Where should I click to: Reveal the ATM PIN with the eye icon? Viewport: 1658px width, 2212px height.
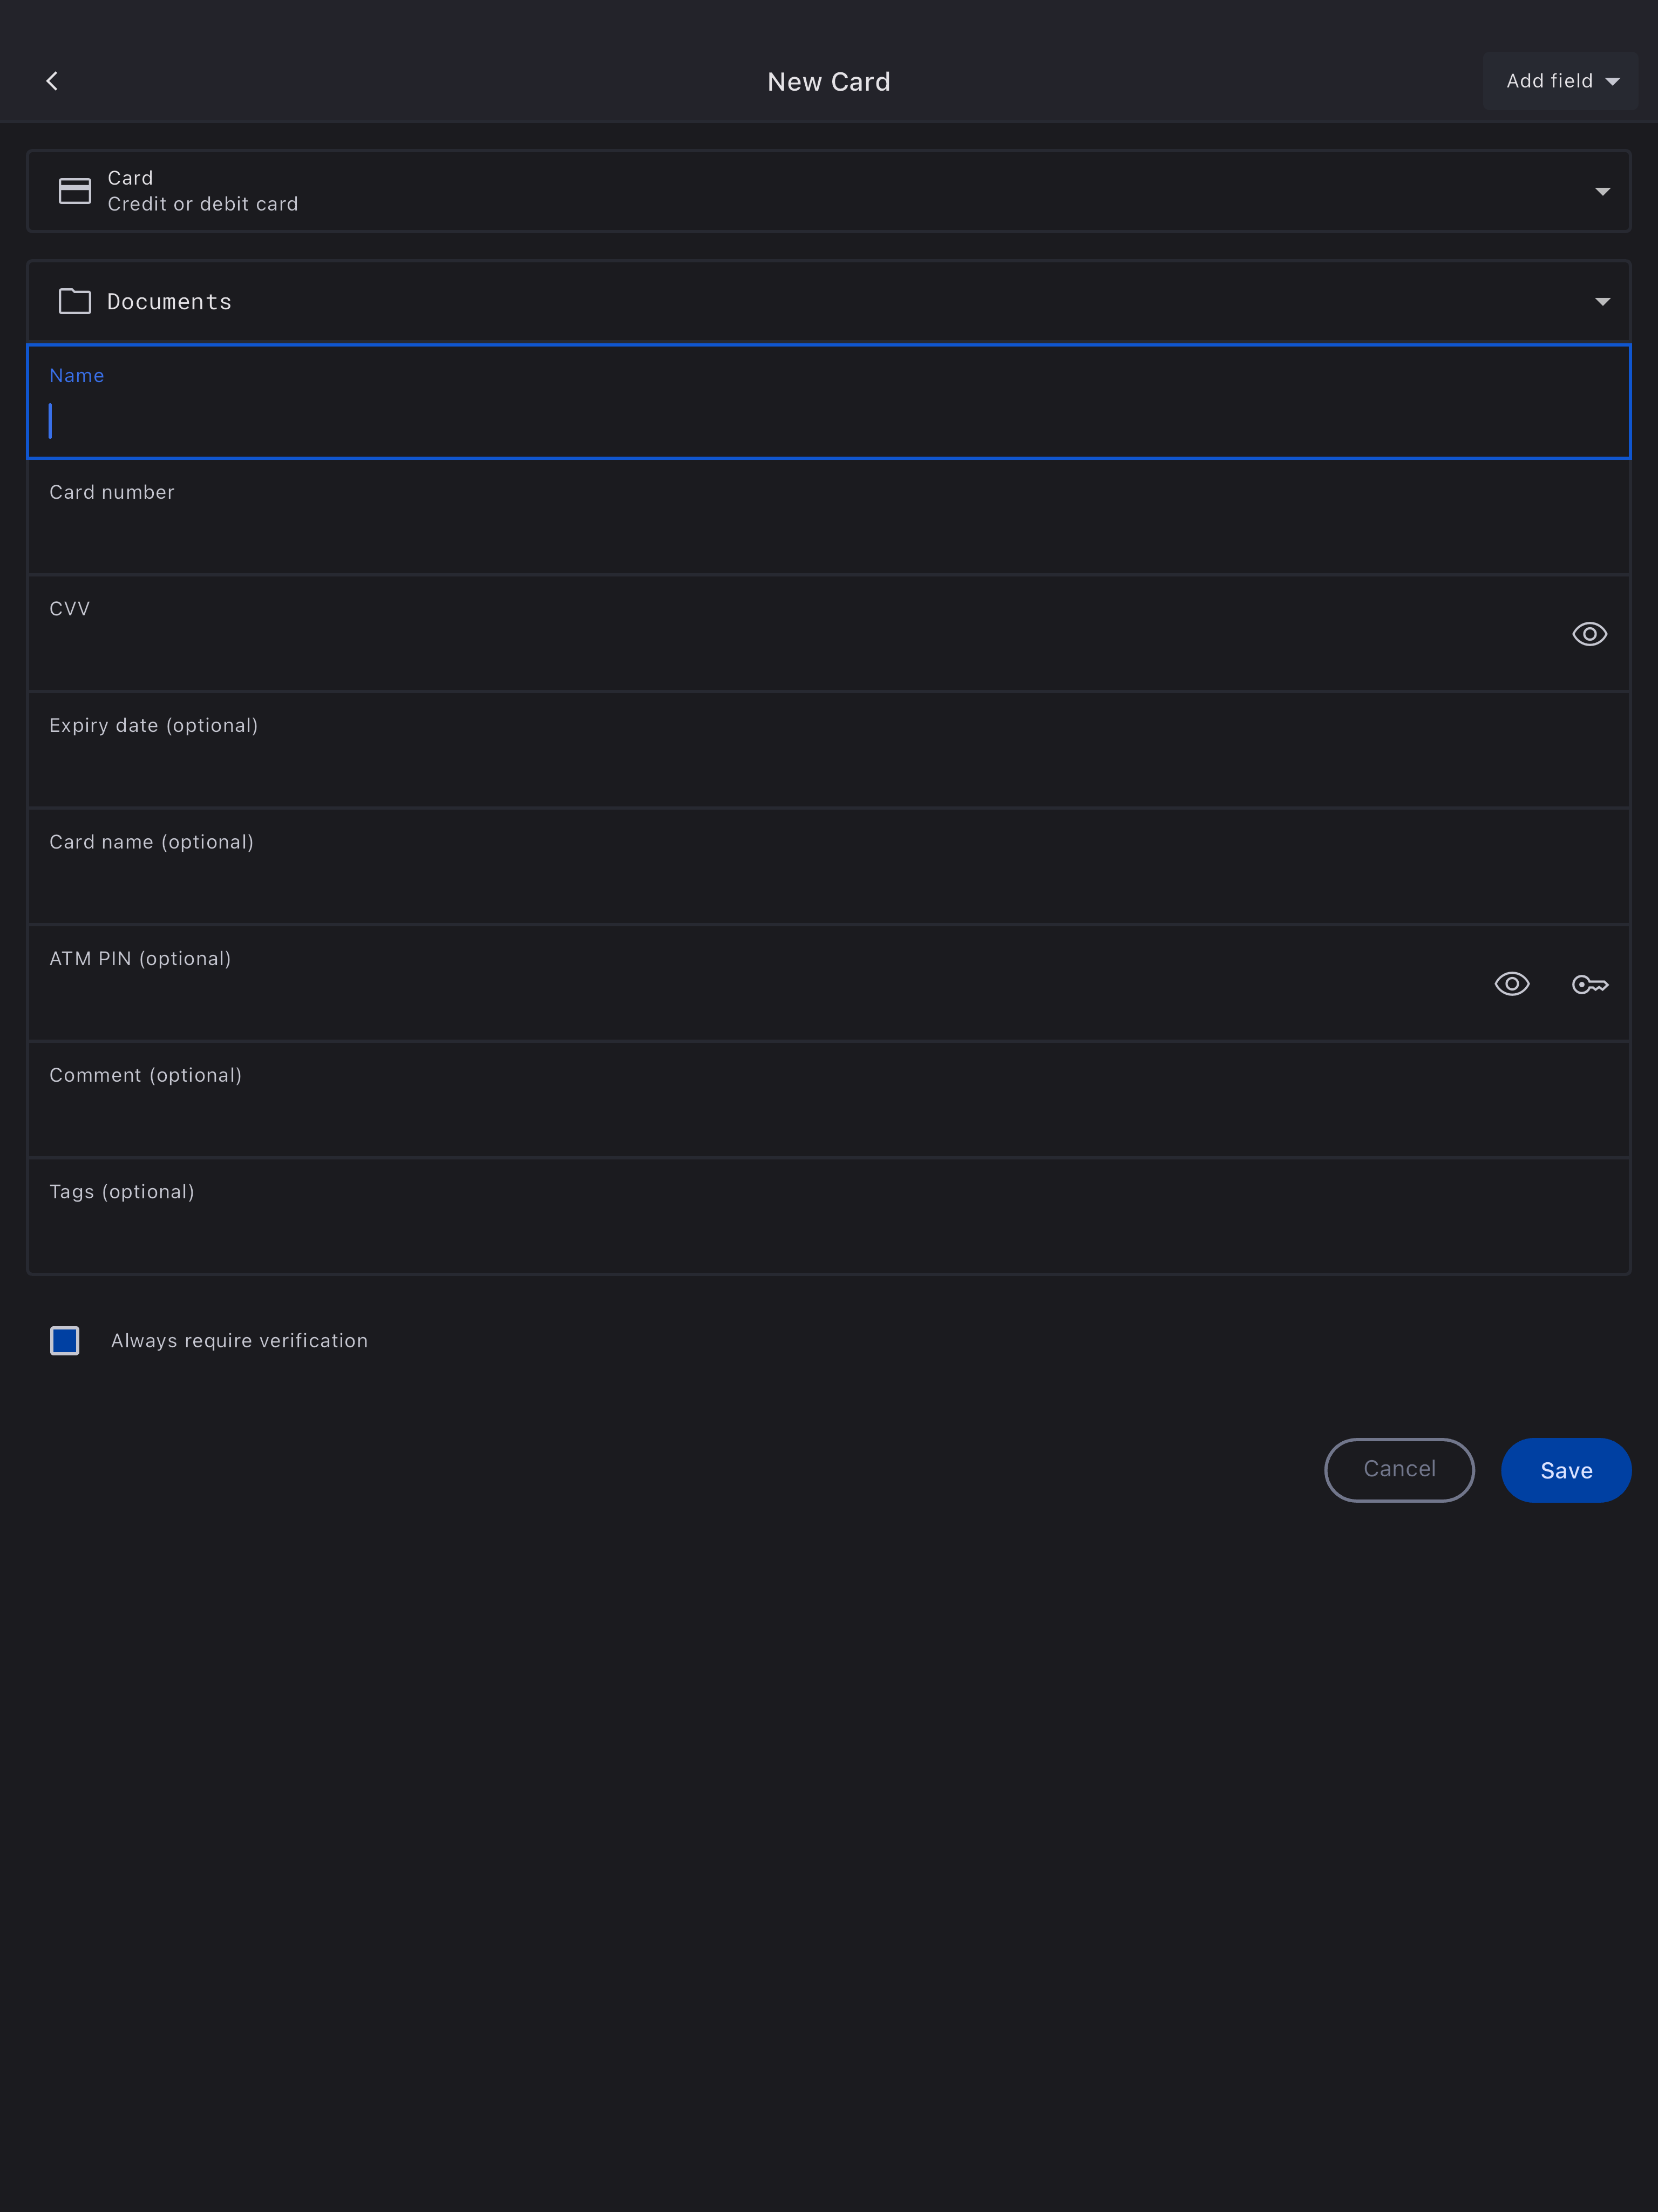click(x=1511, y=984)
